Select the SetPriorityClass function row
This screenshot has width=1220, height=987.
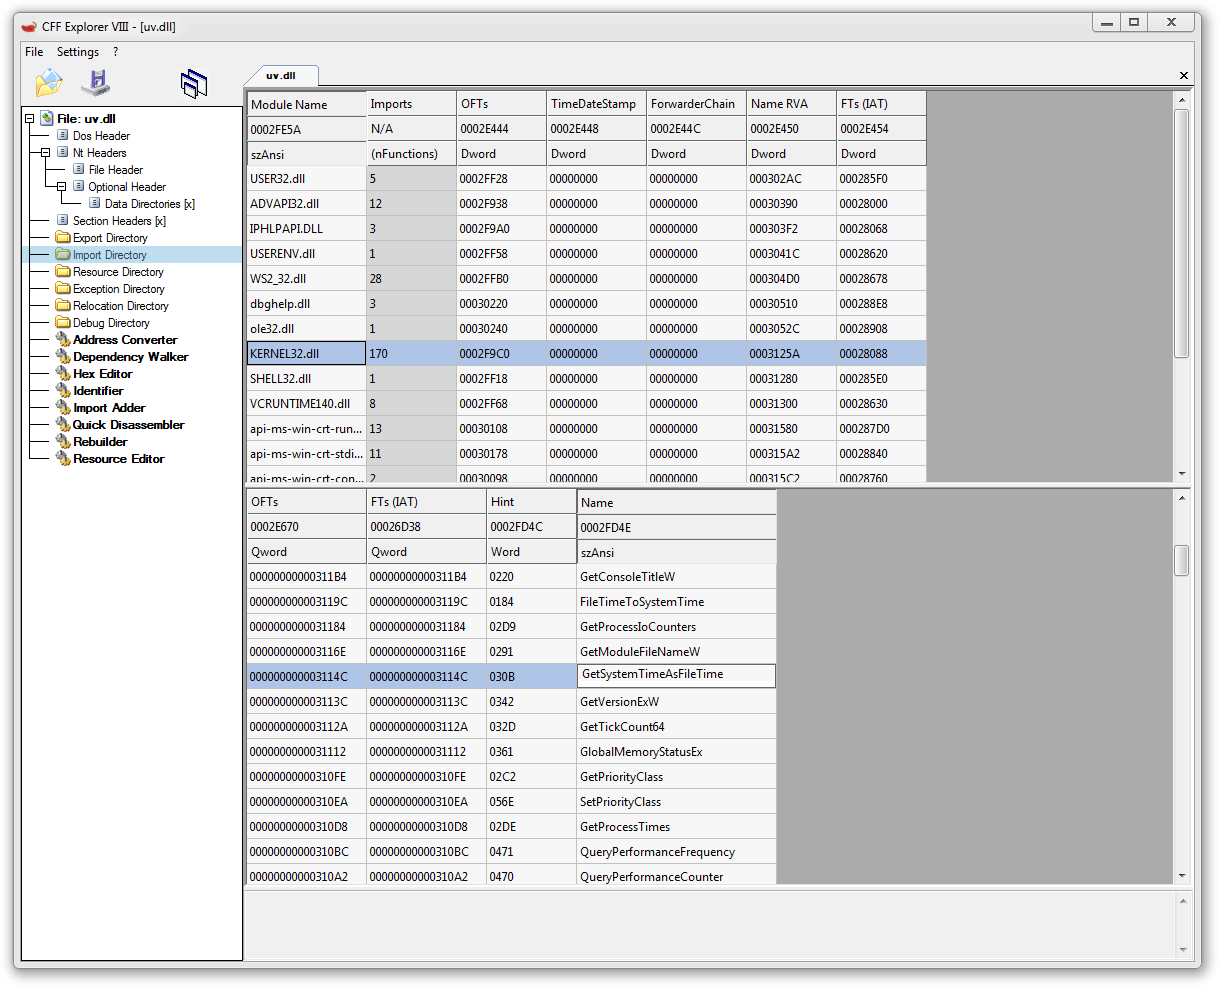click(x=511, y=802)
